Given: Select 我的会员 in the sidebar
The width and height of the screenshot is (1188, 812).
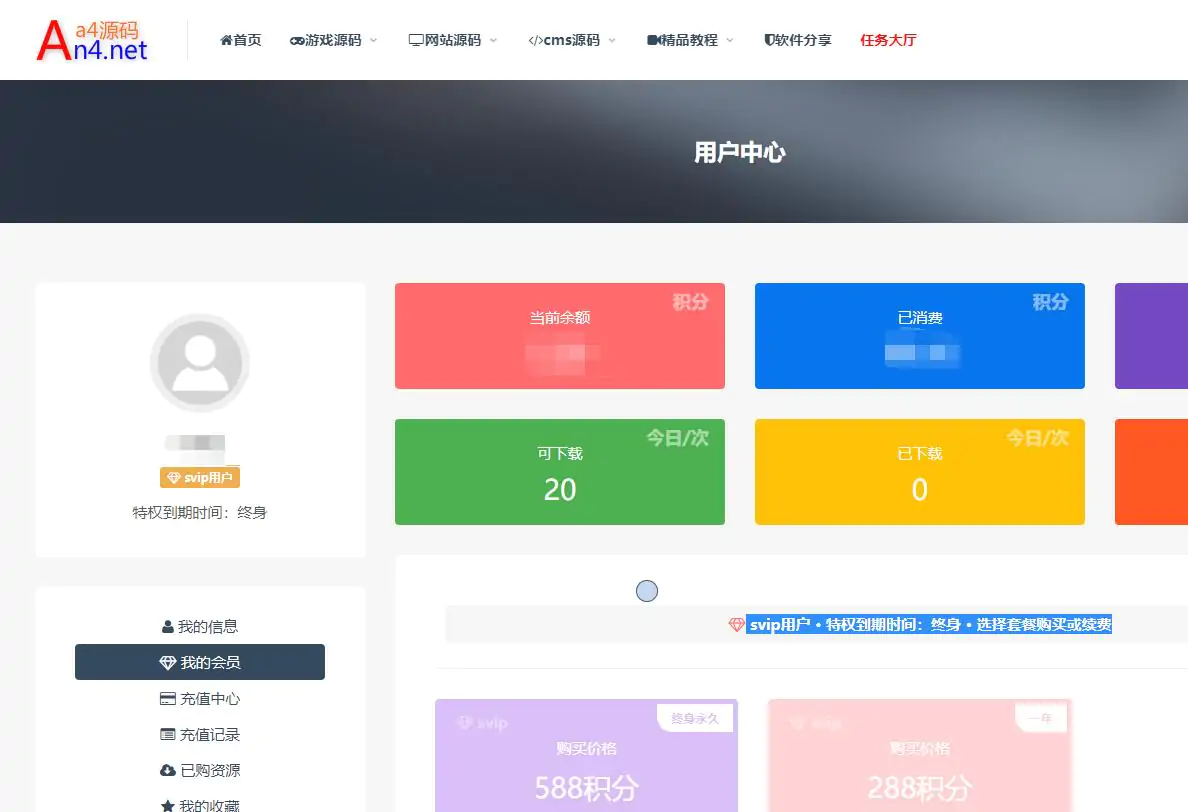Looking at the screenshot, I should click(200, 662).
